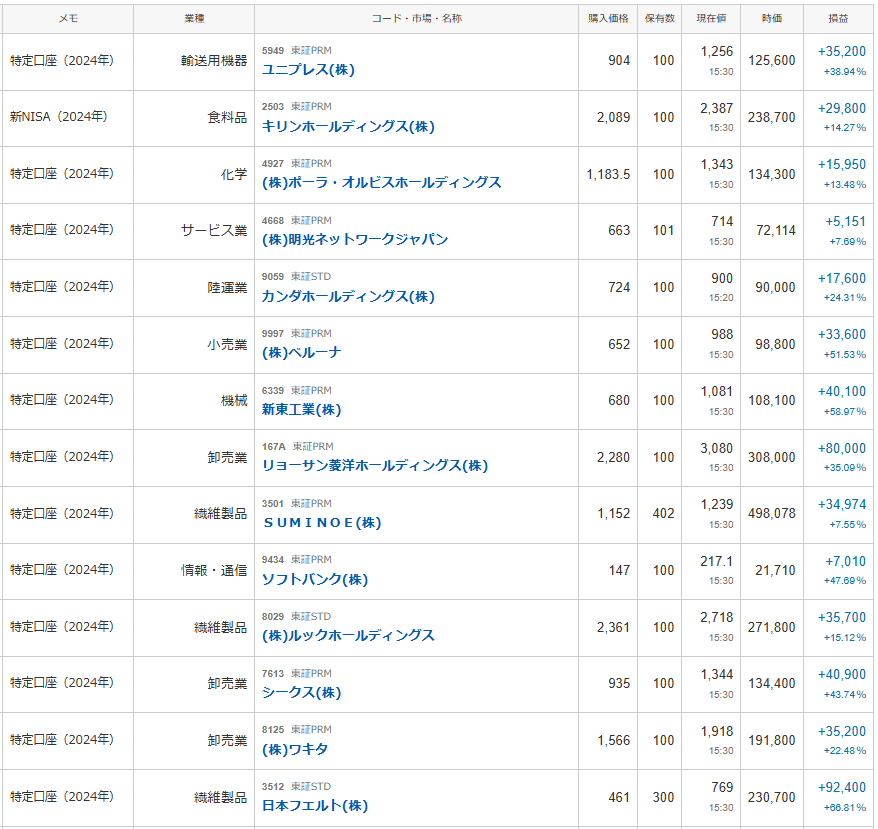Open (株)明光ネットワークジャパン stock details

355,240
